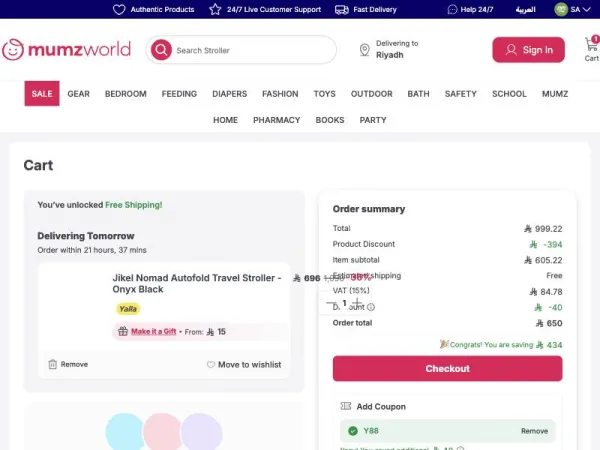
Task: Click the Y88 coupon code text
Action: (371, 431)
